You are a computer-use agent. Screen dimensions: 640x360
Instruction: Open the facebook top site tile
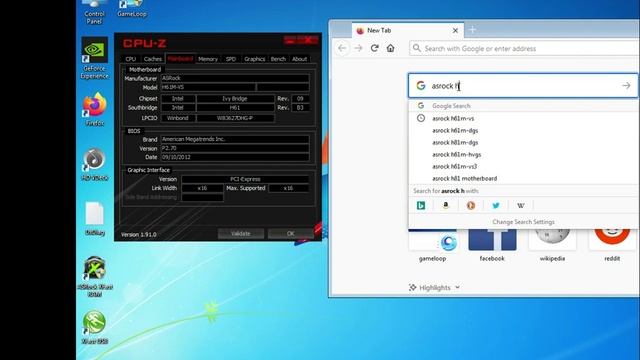pyautogui.click(x=492, y=245)
